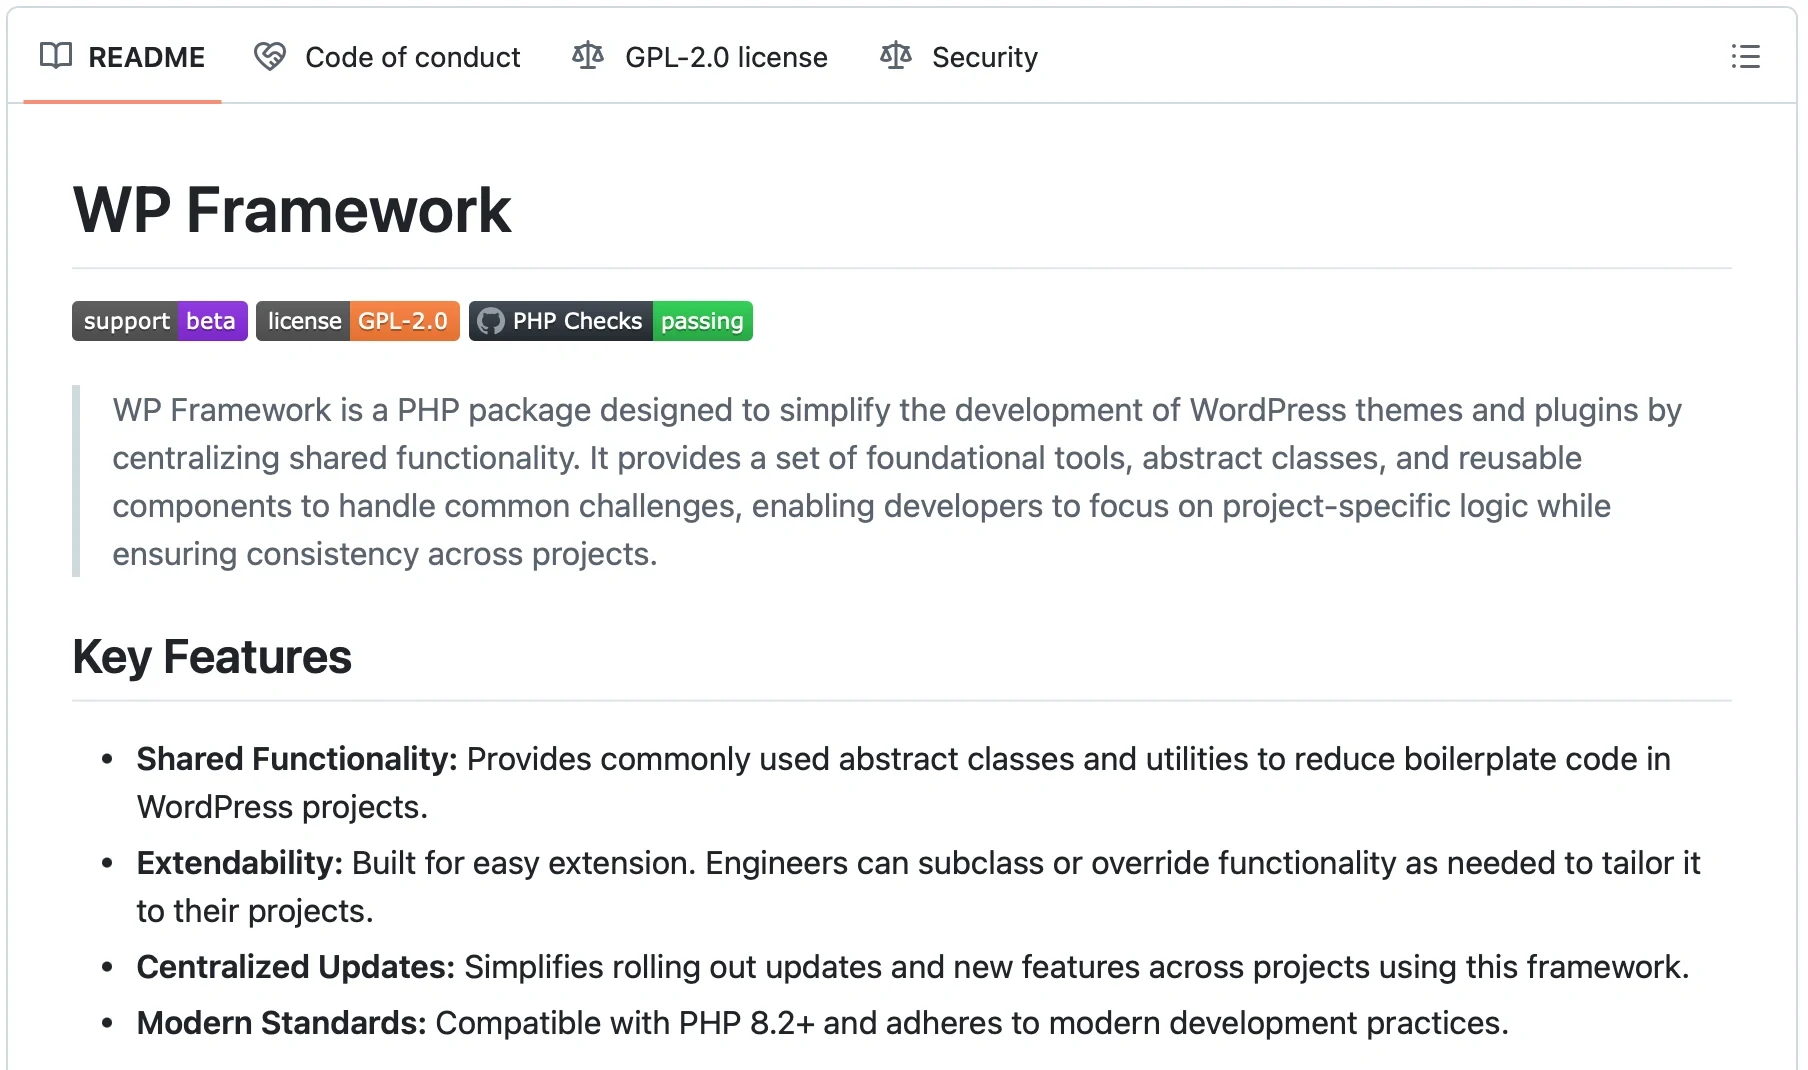Click the support badge's gray label
Viewport: 1808px width, 1070px height.
point(126,321)
